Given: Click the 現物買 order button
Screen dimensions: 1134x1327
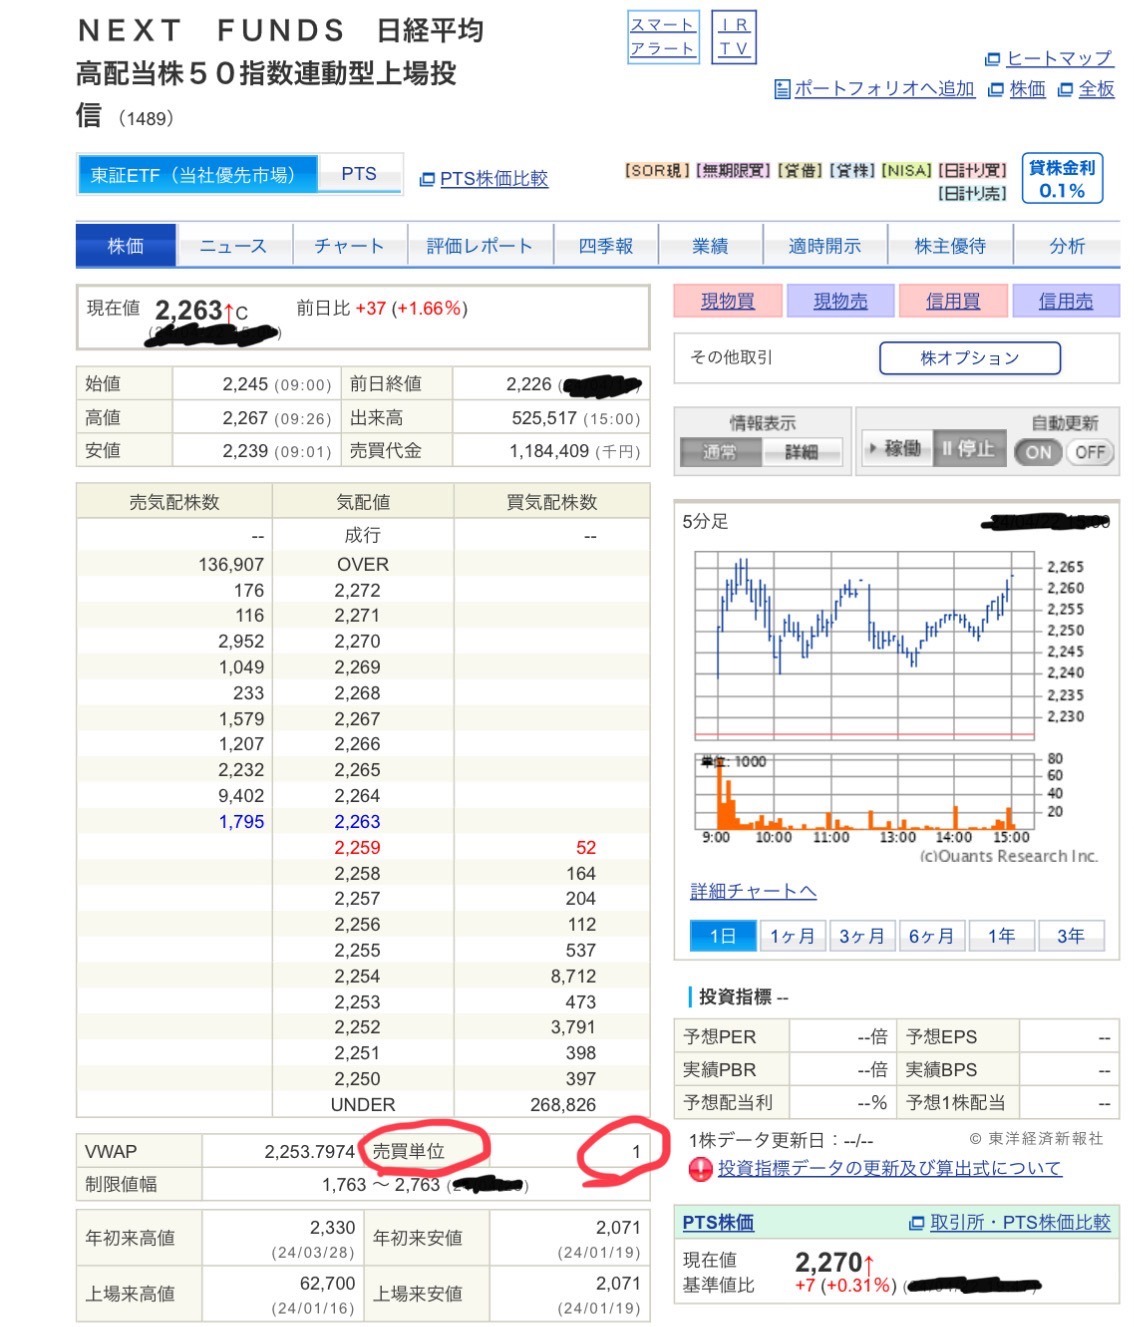Looking at the screenshot, I should (727, 301).
